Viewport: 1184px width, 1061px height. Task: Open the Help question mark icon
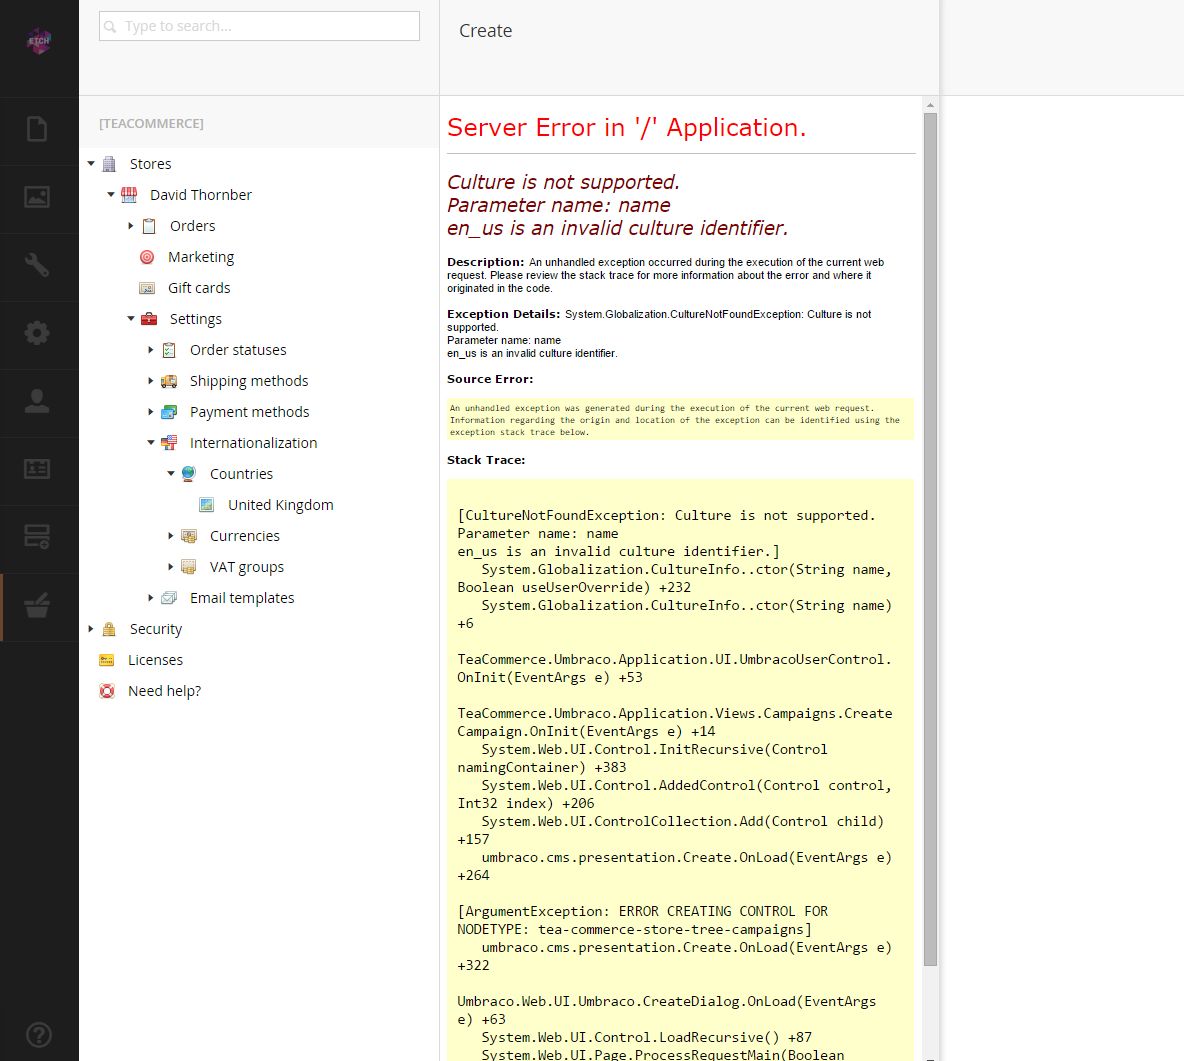pos(39,1035)
